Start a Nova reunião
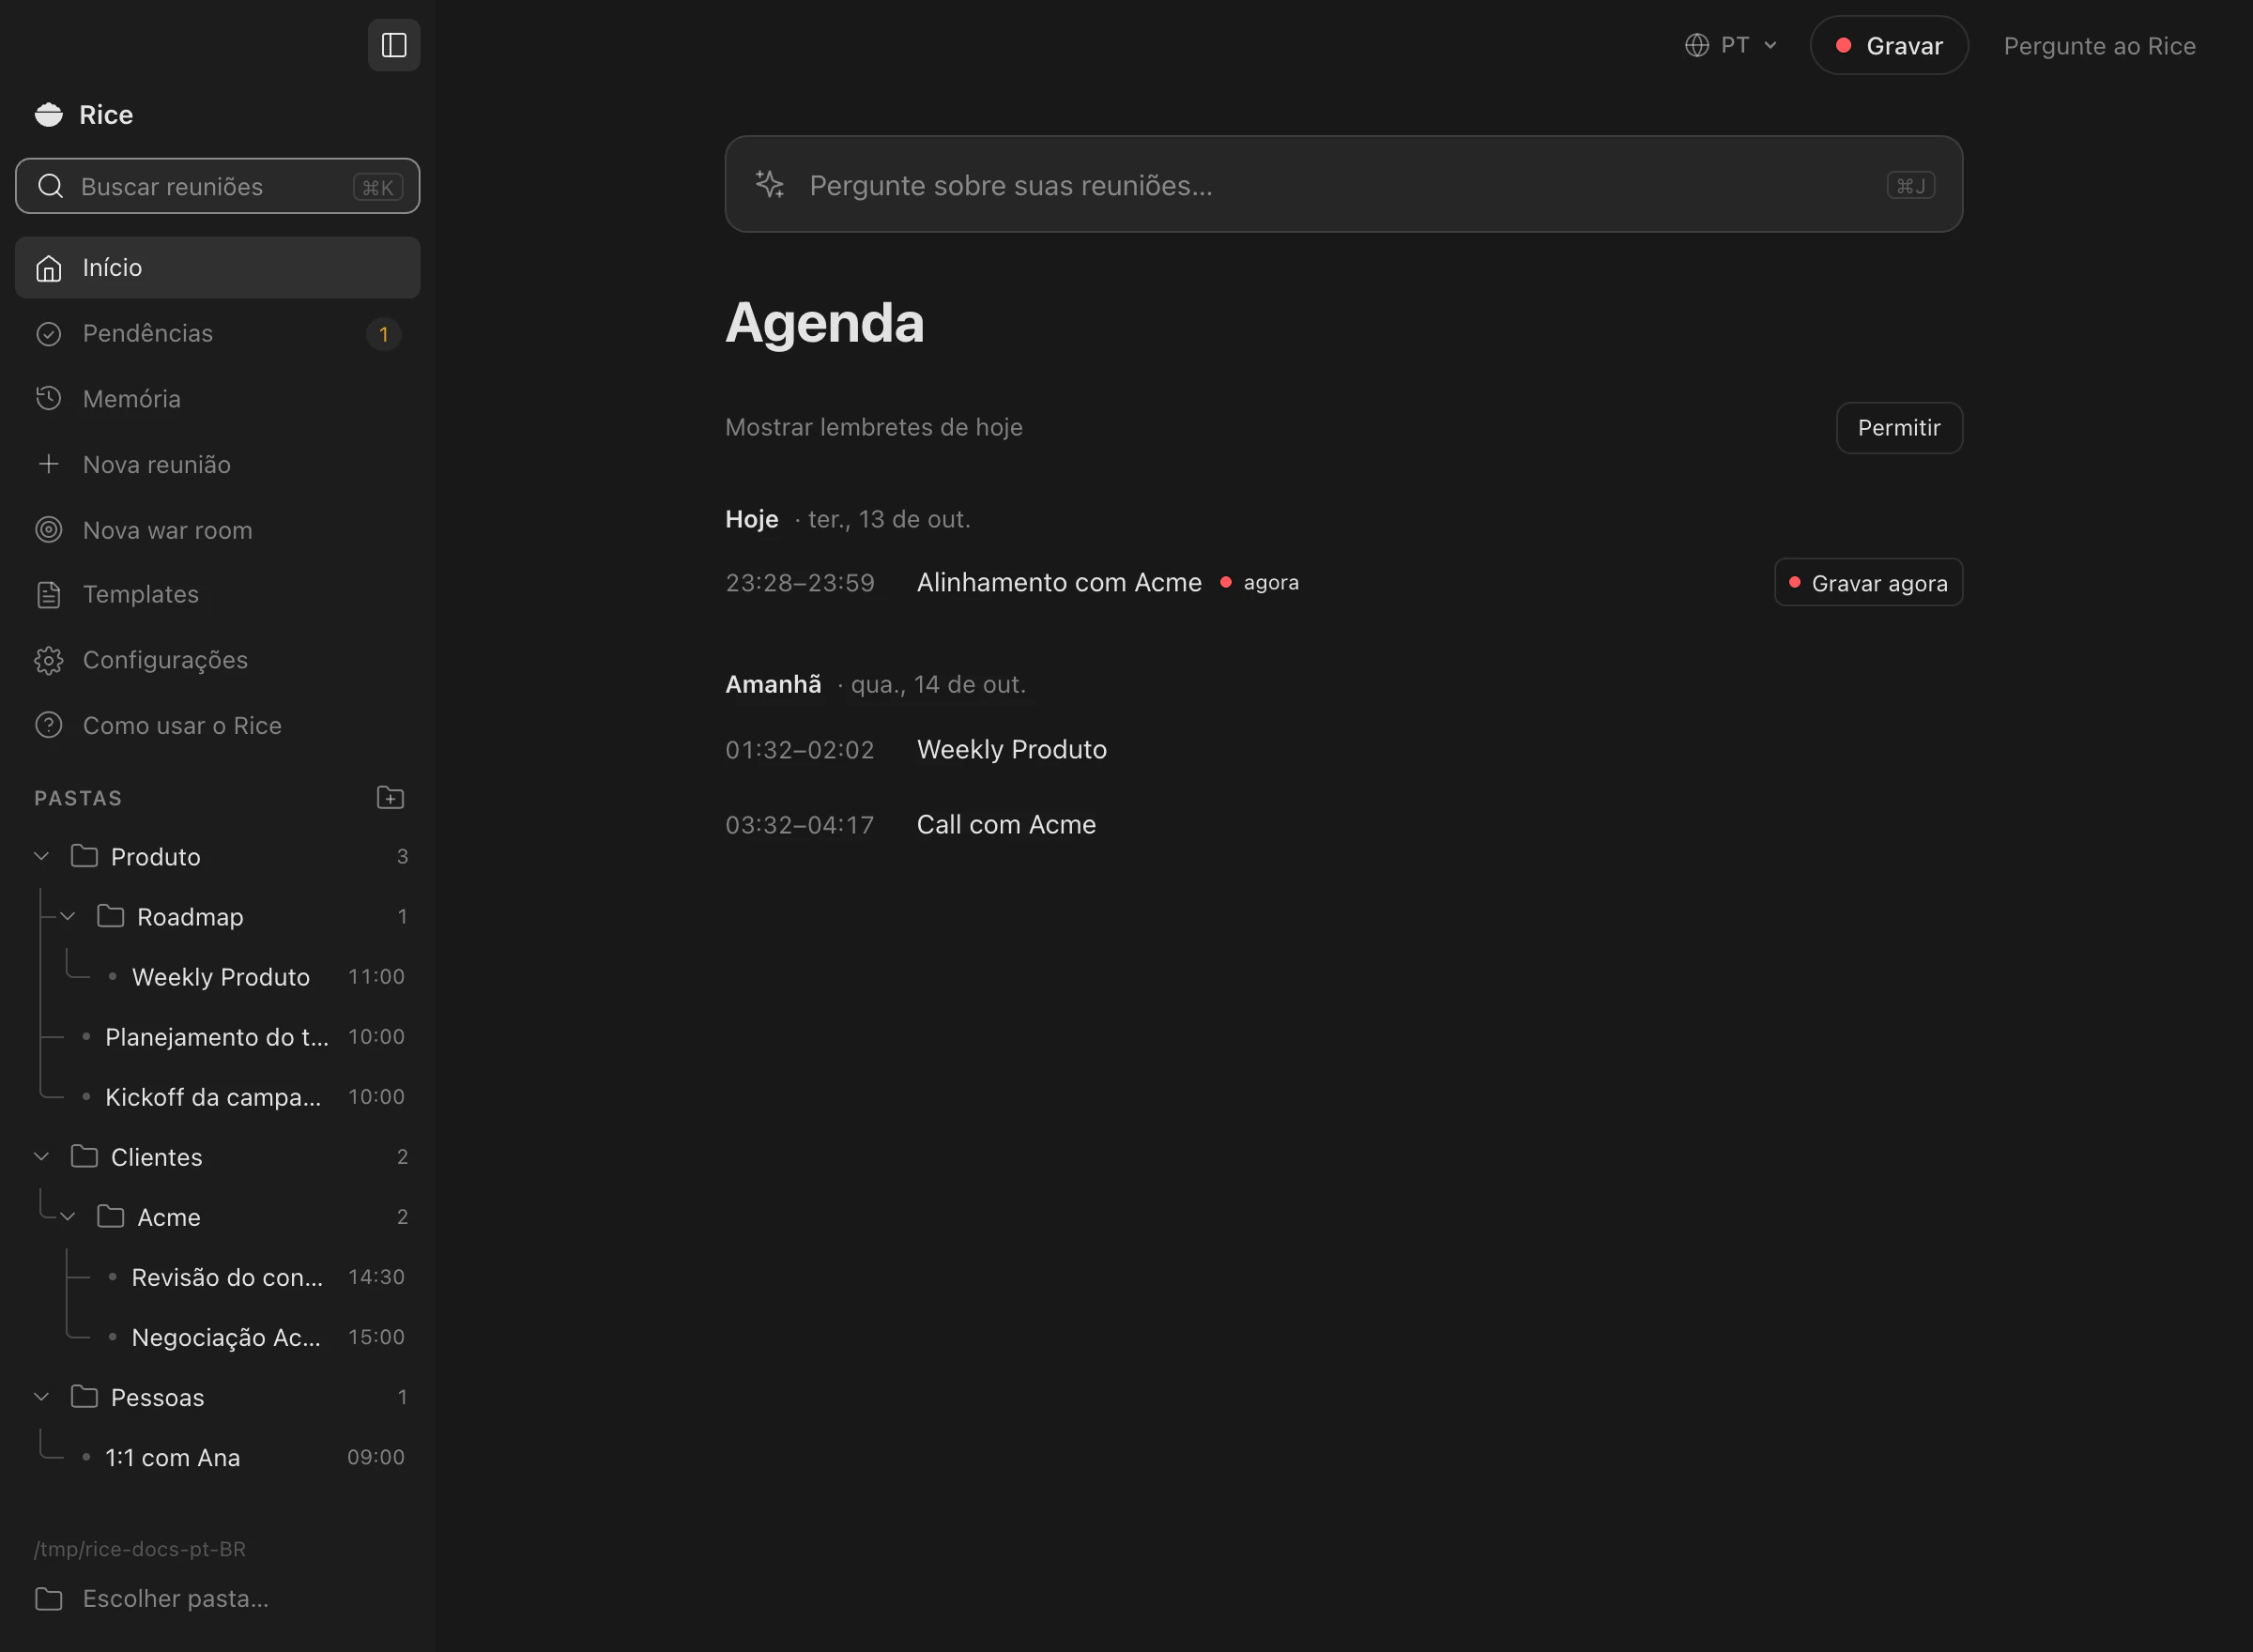The image size is (2253, 1652). tap(218, 465)
